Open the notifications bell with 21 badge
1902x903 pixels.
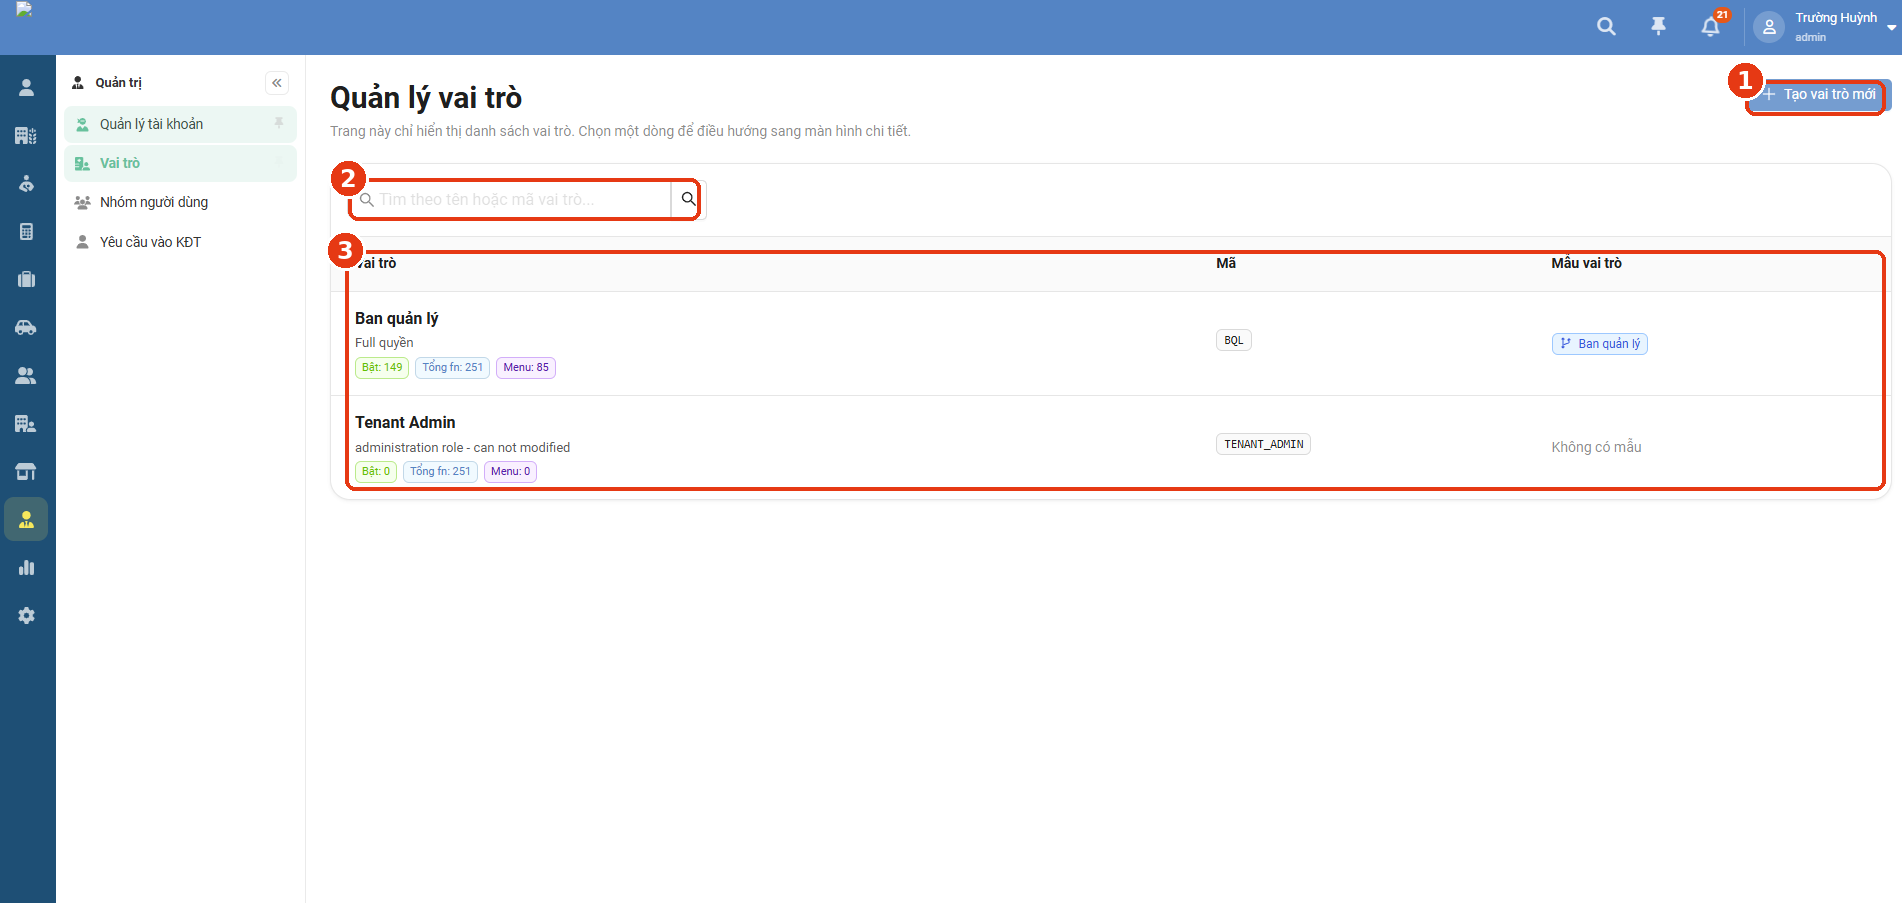tap(1711, 27)
